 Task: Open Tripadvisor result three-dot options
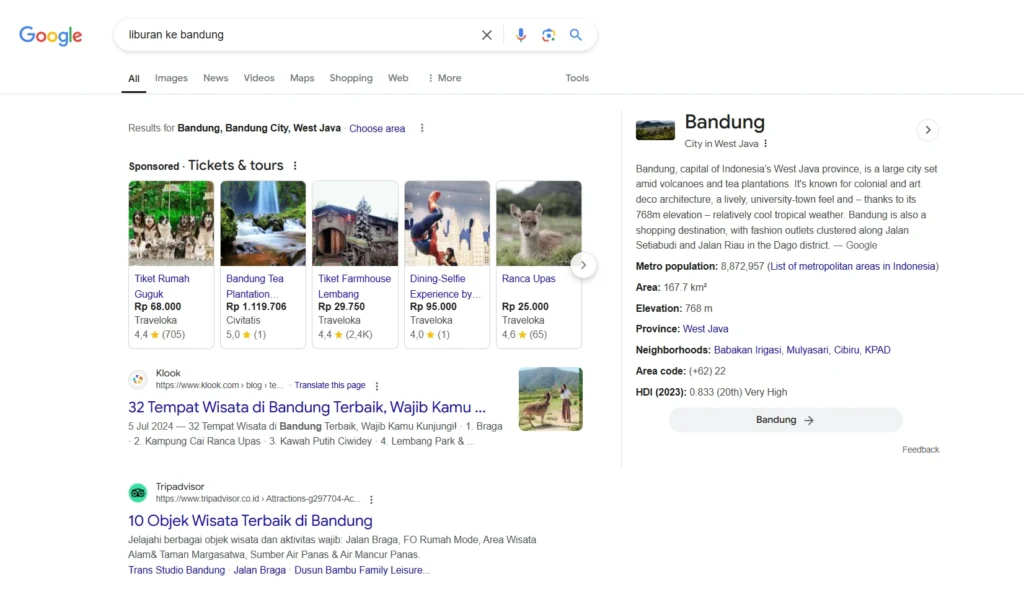[x=372, y=499]
